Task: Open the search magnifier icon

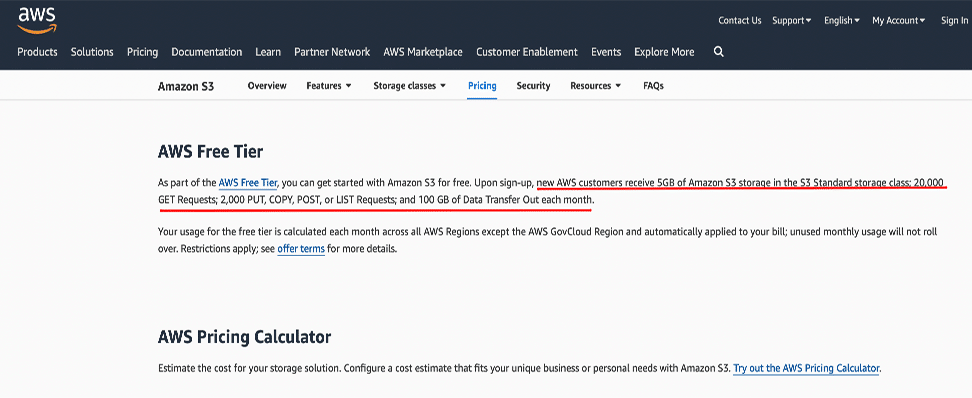Action: 718,52
